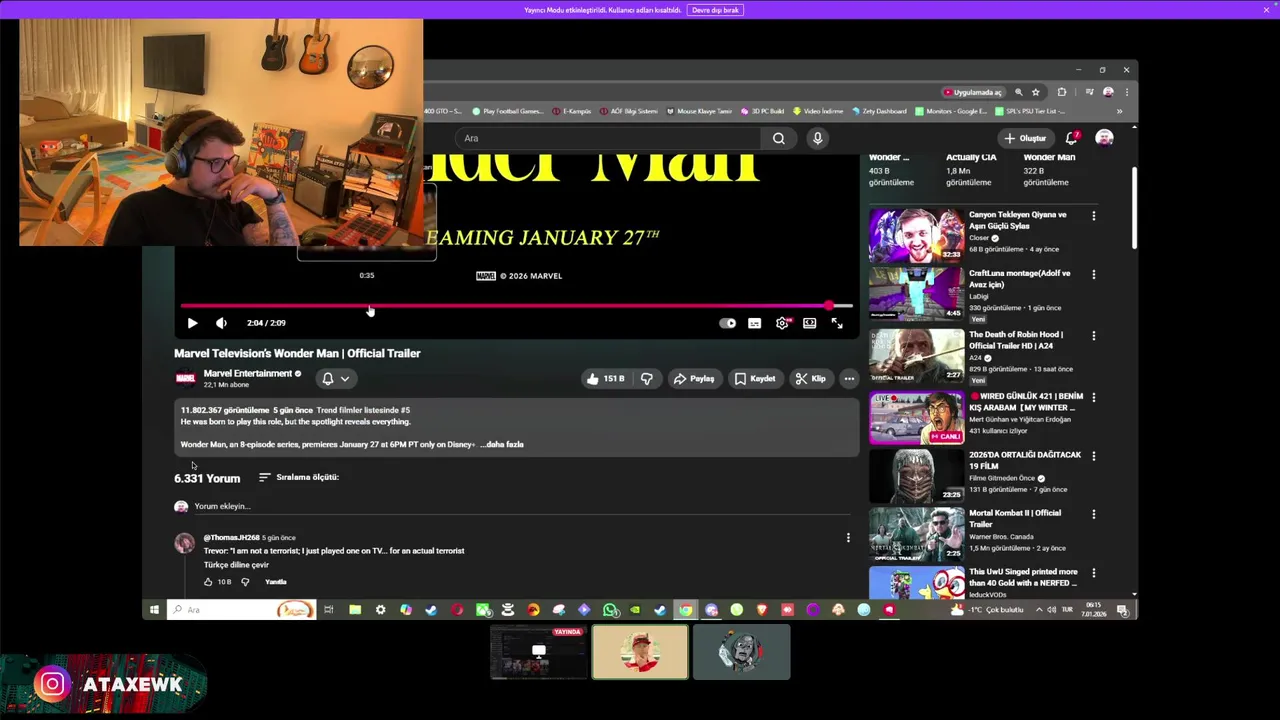Screen dimensions: 1280x720
Task: Open the Windows Start button
Action: tap(154, 610)
